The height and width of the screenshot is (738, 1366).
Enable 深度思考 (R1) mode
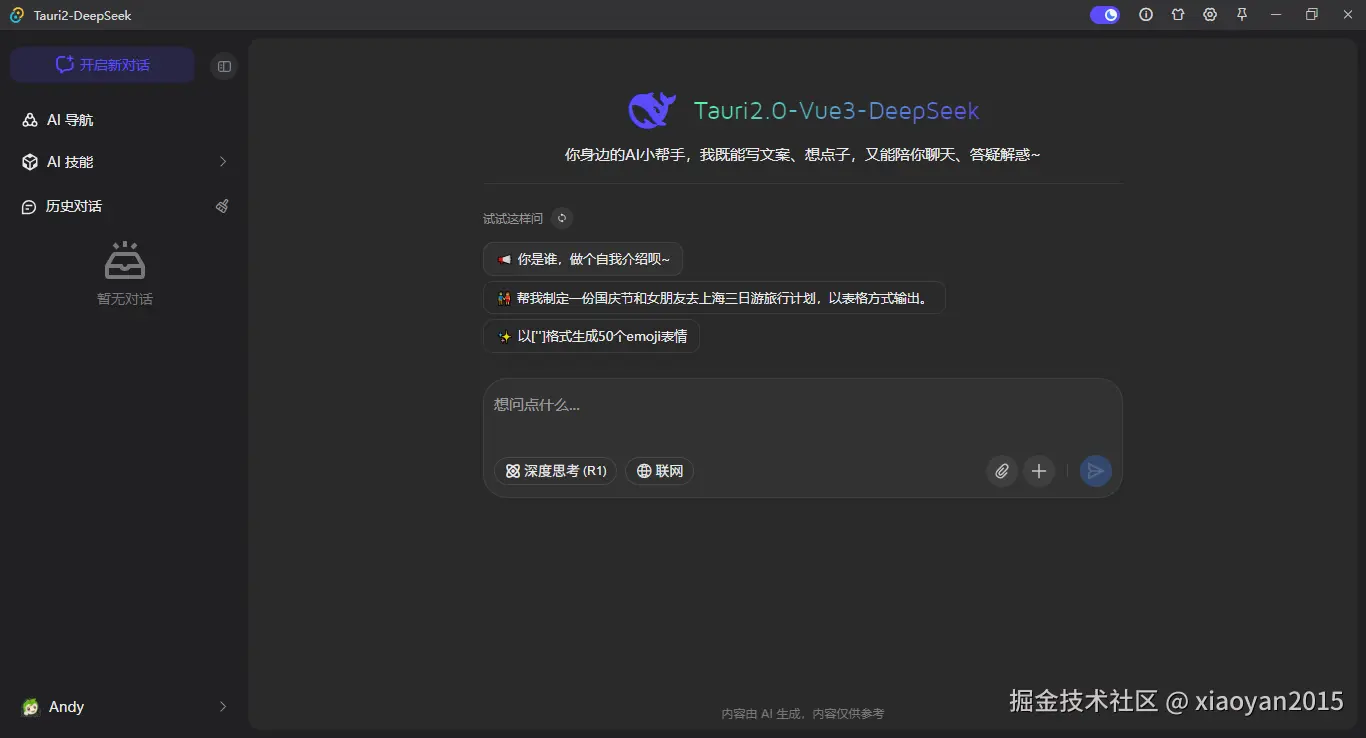(x=555, y=471)
